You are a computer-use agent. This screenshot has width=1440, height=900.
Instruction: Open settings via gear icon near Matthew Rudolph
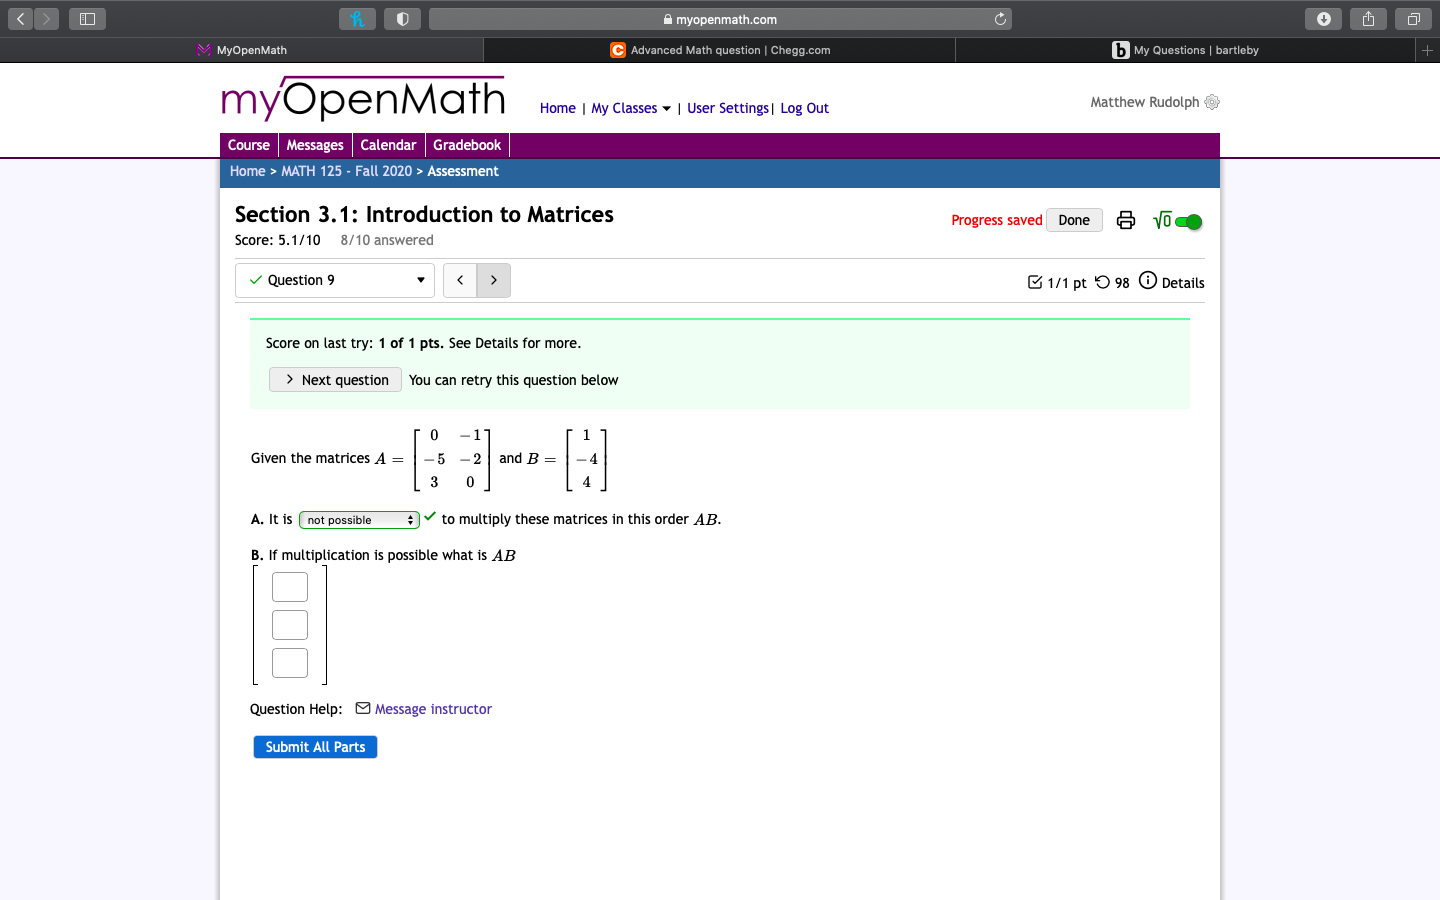click(1212, 102)
